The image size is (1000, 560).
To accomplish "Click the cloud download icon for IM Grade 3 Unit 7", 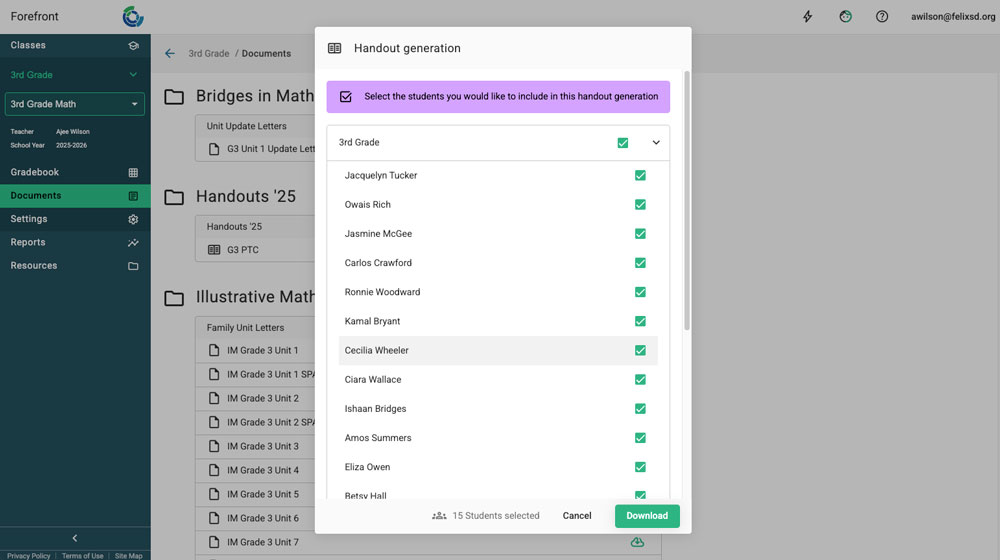I will pyautogui.click(x=637, y=542).
